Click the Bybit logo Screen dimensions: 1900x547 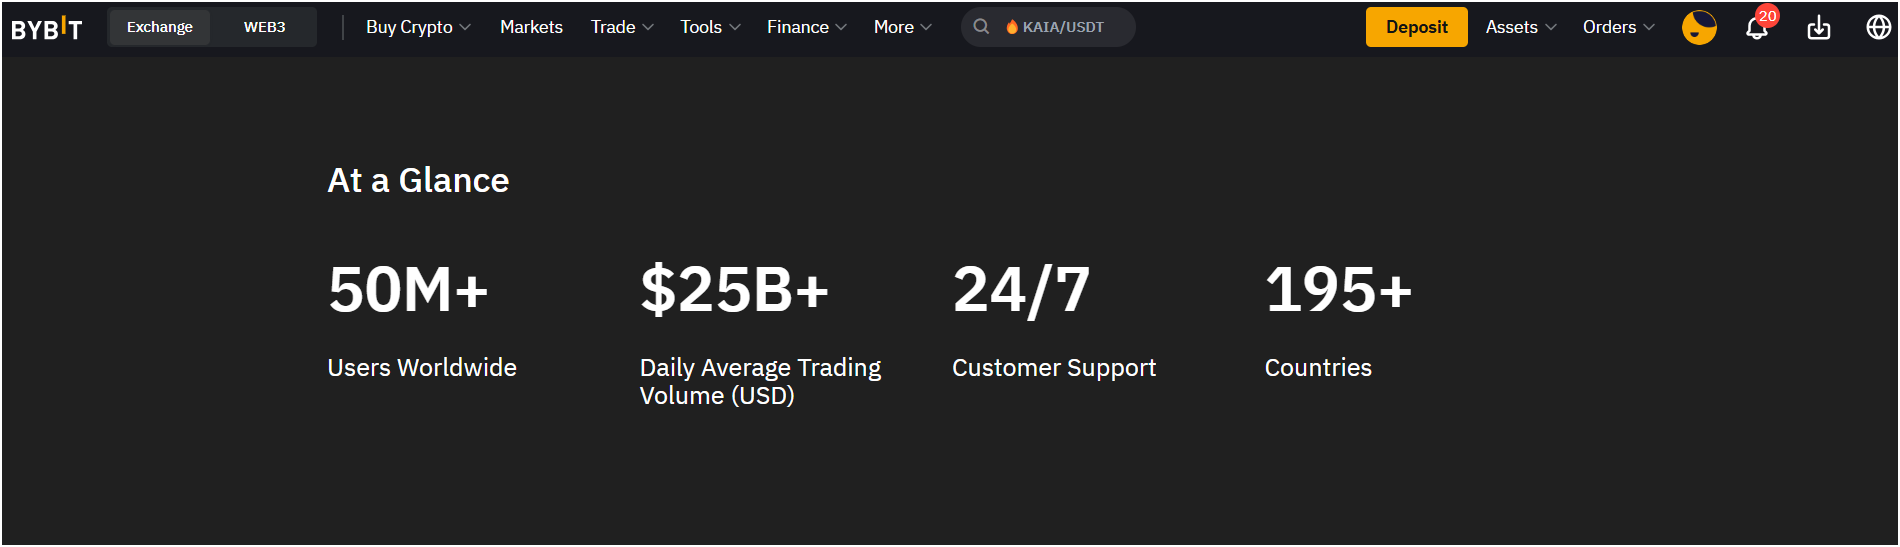(46, 28)
